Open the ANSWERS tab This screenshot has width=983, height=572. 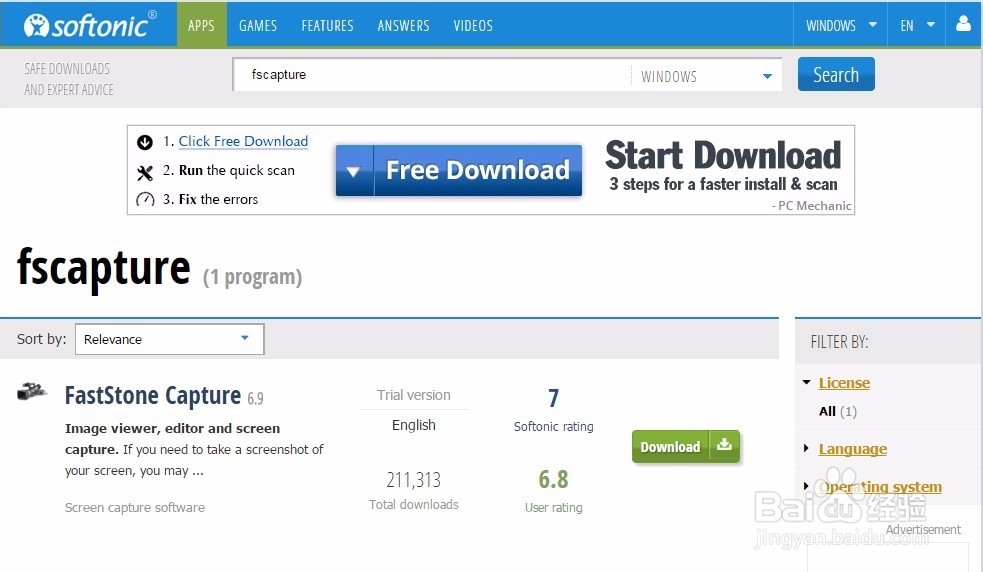(403, 26)
